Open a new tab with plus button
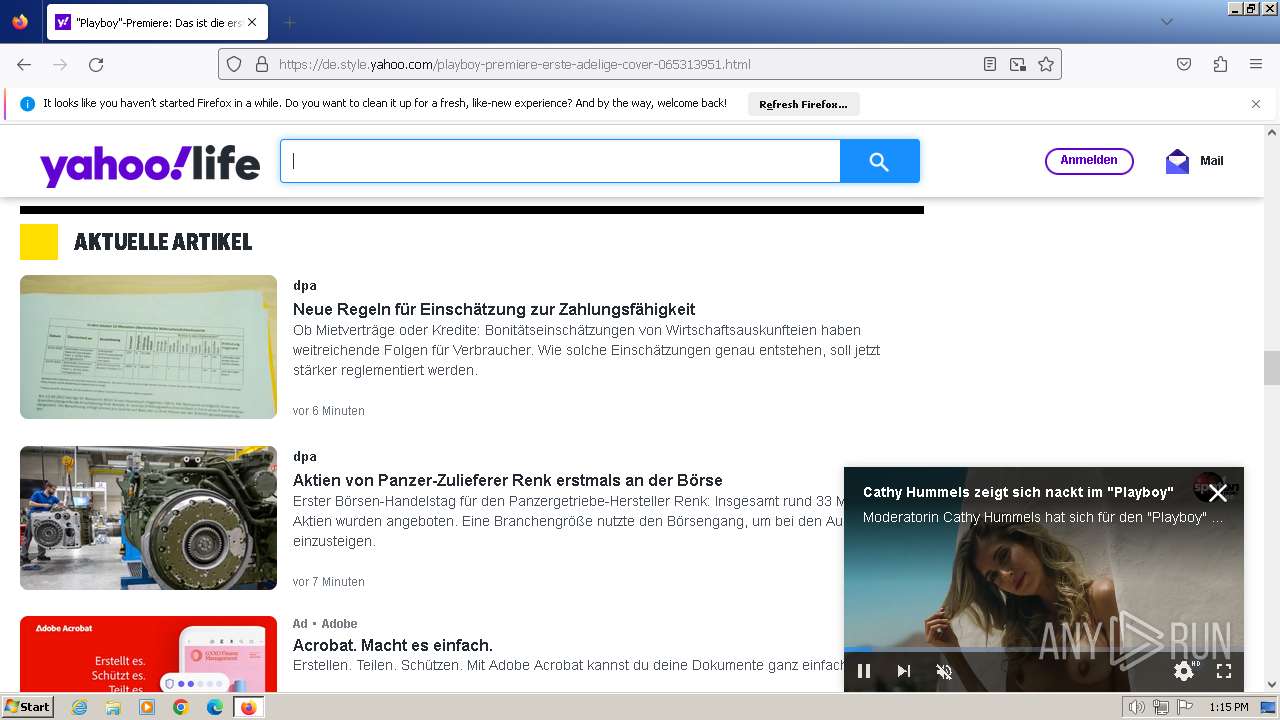 (x=289, y=22)
